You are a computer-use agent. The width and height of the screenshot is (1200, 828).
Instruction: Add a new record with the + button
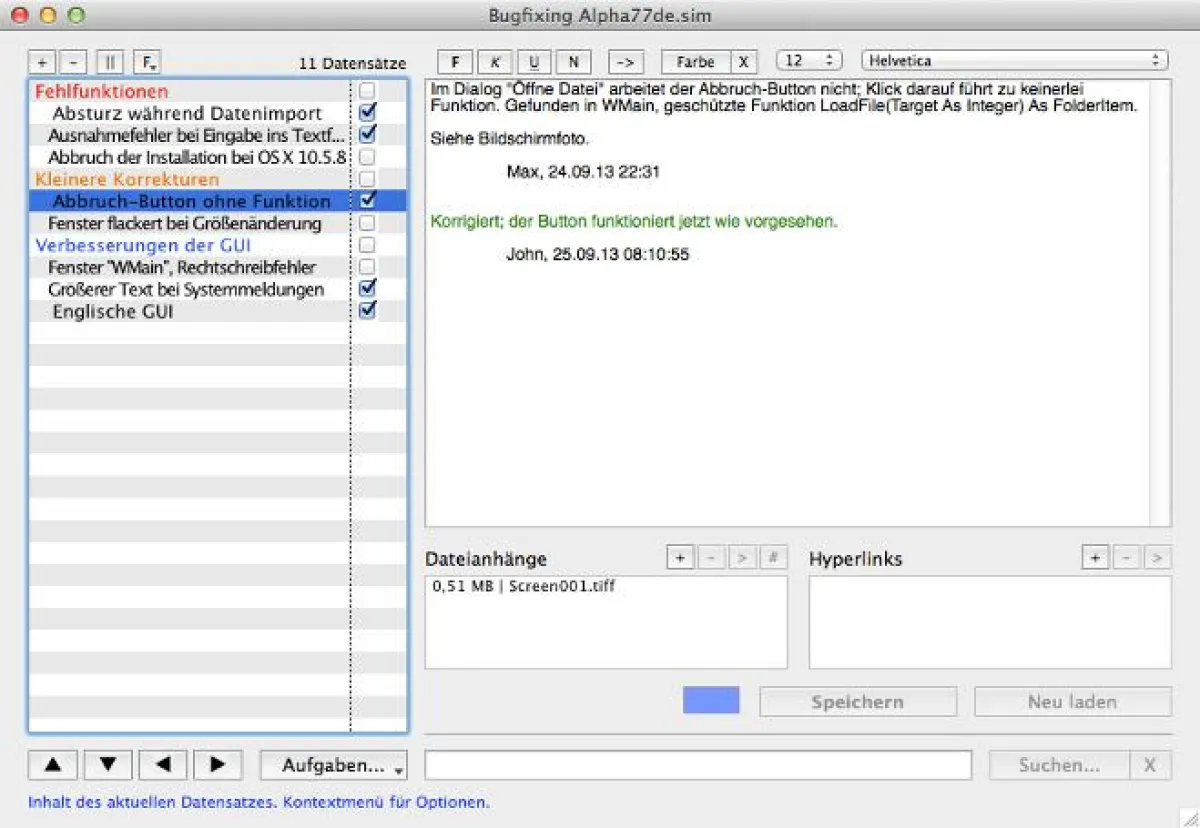[x=41, y=62]
